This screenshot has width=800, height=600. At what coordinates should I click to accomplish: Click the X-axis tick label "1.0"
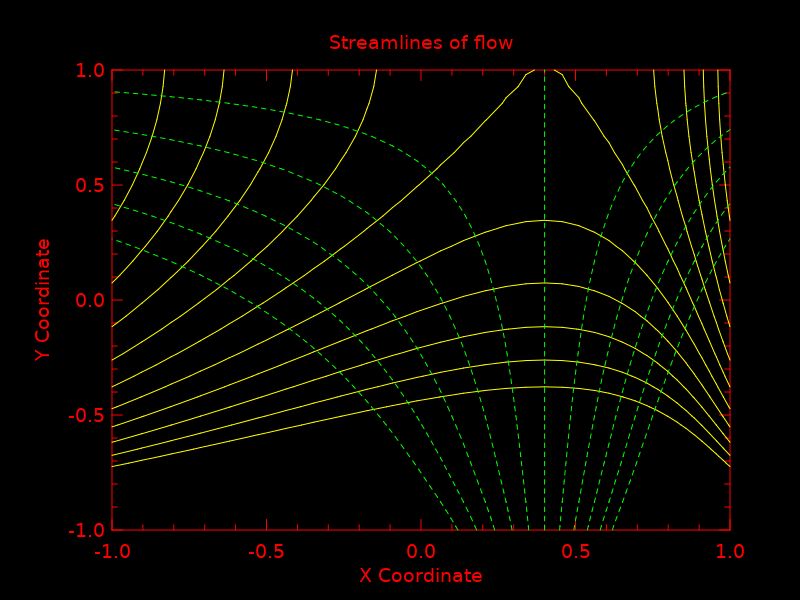tap(730, 552)
